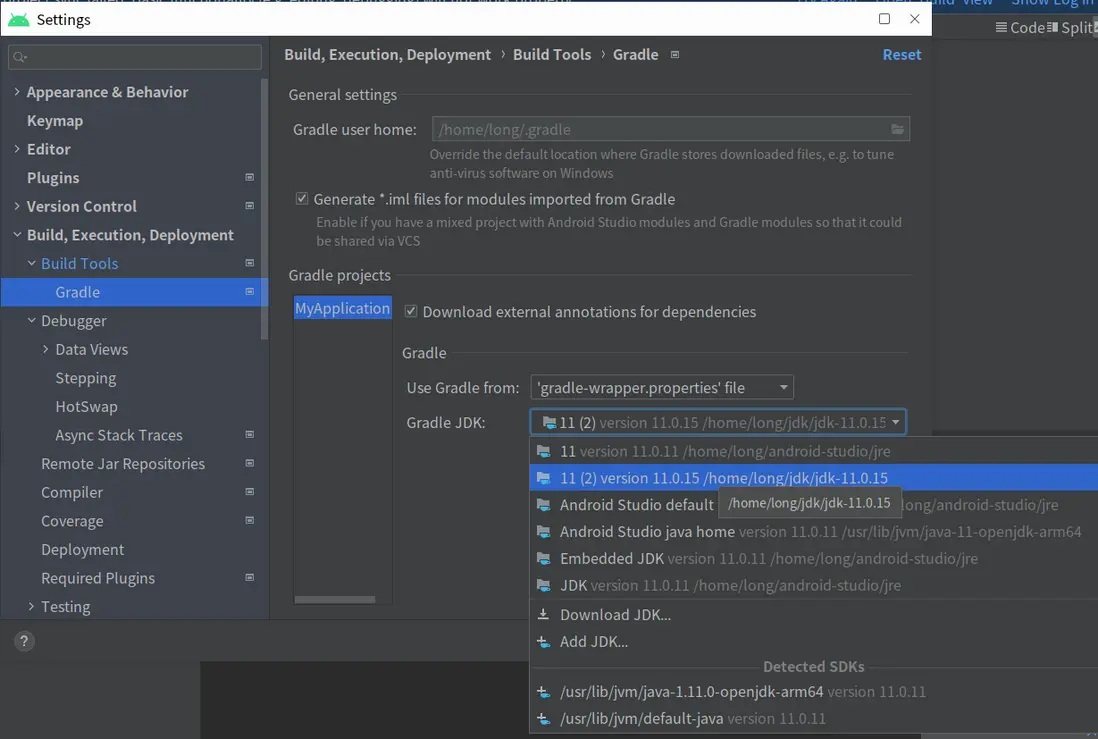The height and width of the screenshot is (739, 1098).
Task: Click project-level icon next to Async Stack Traces
Action: pos(249,434)
